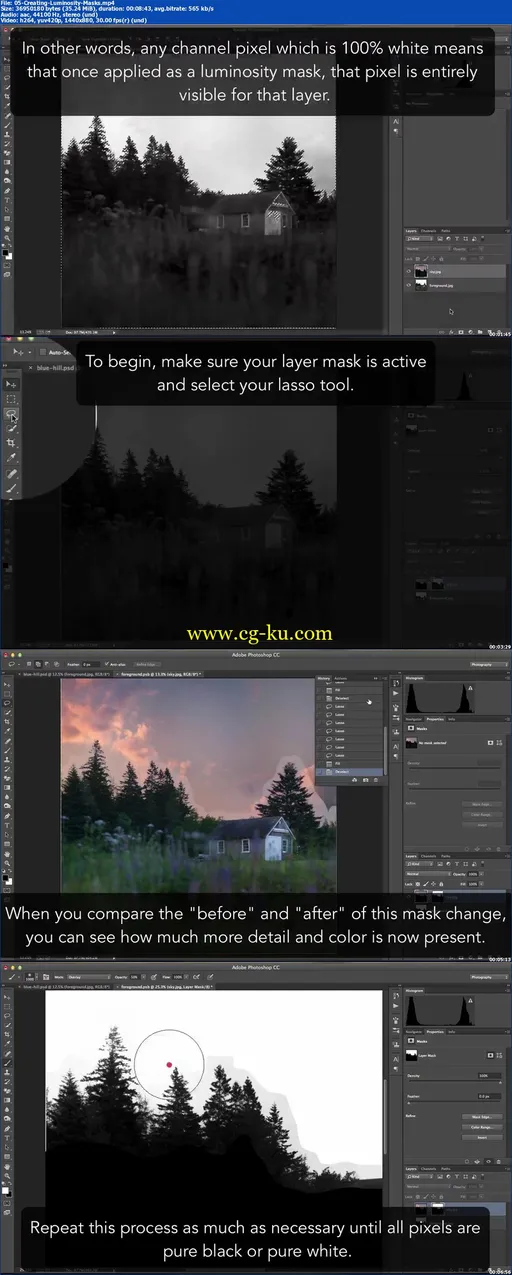The height and width of the screenshot is (1275, 512).
Task: Open the Photography workspace dropdown in bottom frame
Action: coord(489,977)
